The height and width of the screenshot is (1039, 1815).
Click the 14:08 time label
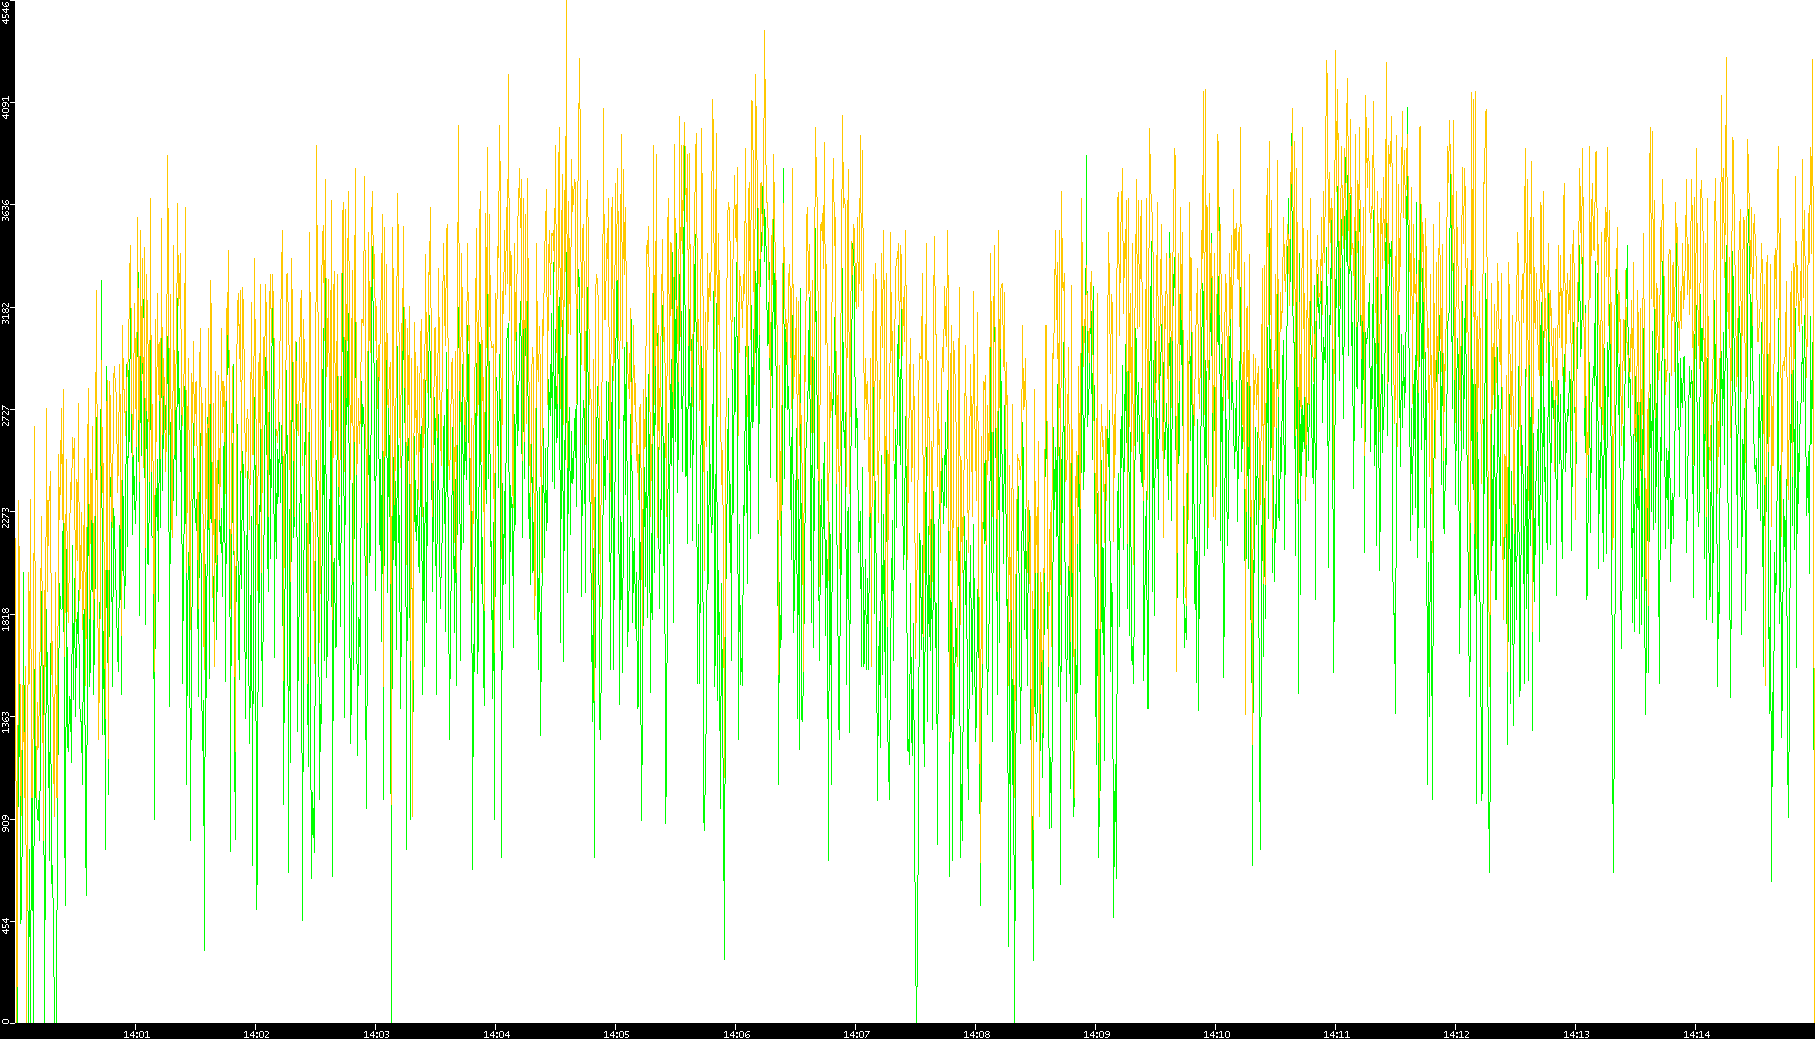pyautogui.click(x=976, y=1034)
